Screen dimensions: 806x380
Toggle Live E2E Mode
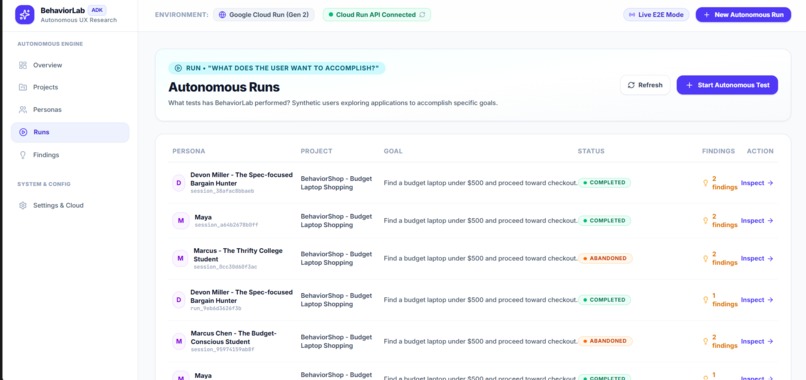click(656, 15)
